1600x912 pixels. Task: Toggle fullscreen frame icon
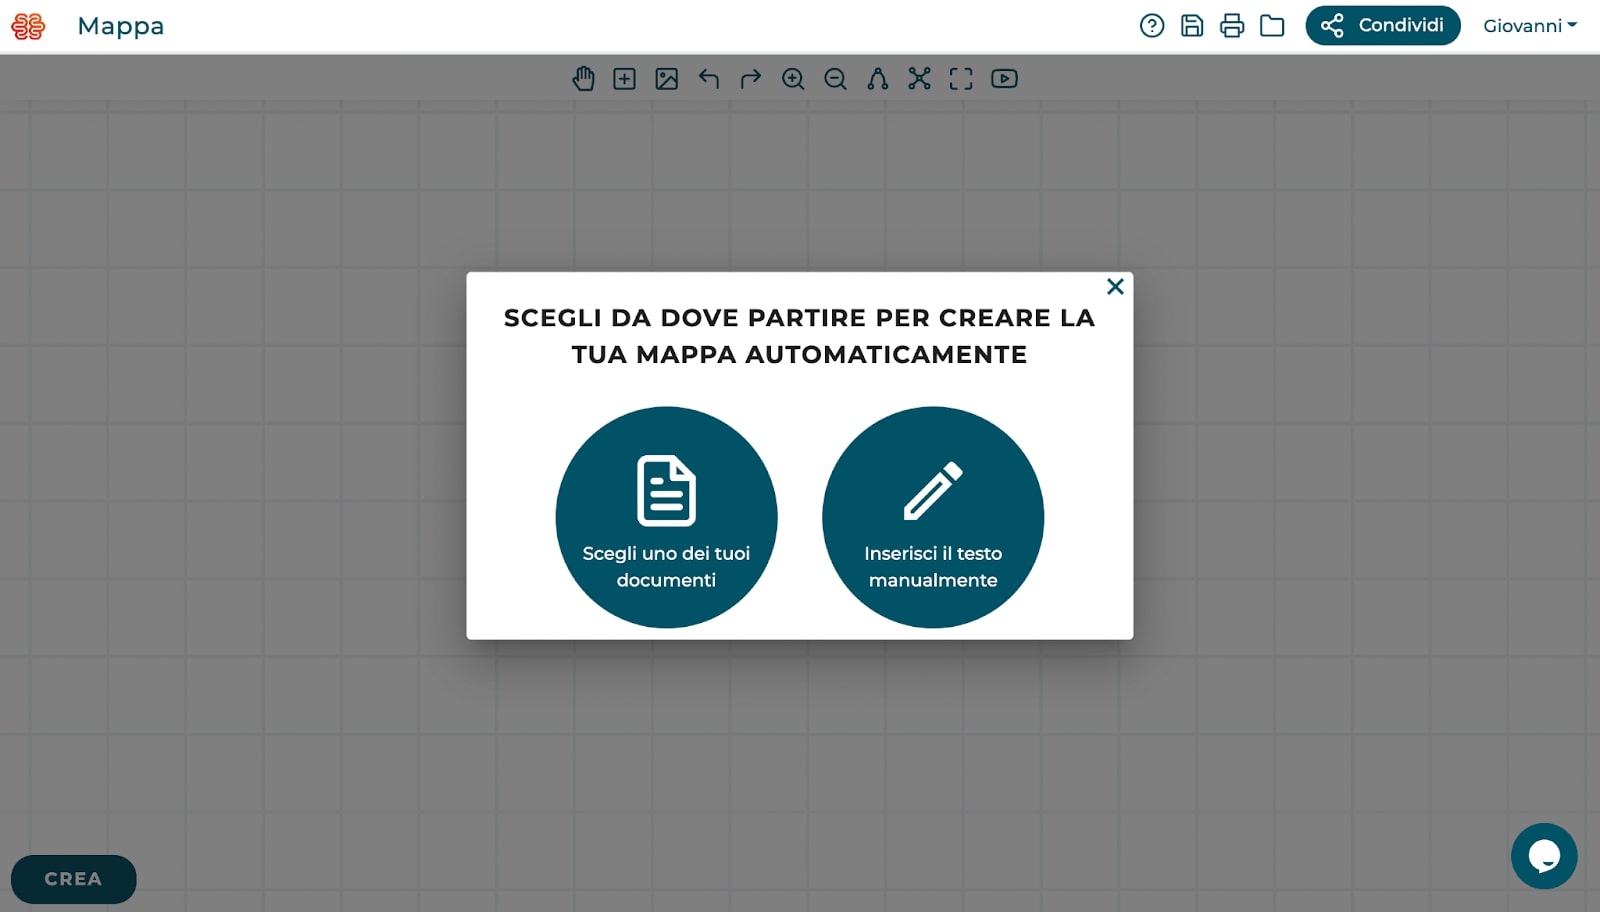[961, 79]
